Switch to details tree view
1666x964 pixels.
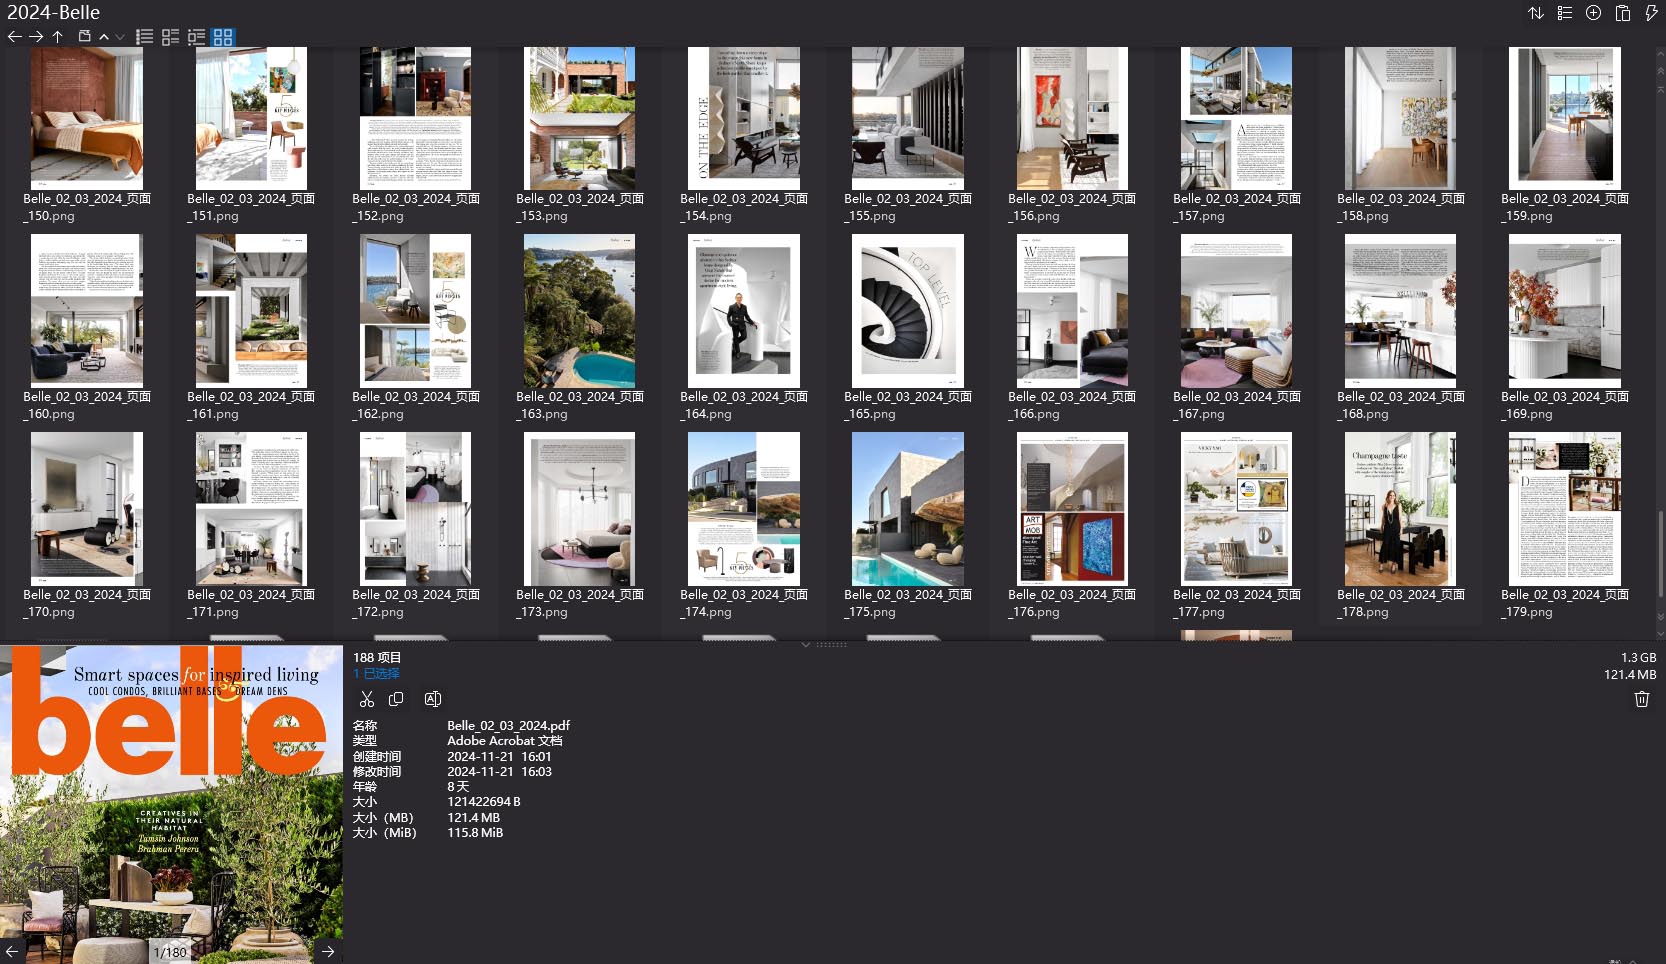pyautogui.click(x=197, y=37)
